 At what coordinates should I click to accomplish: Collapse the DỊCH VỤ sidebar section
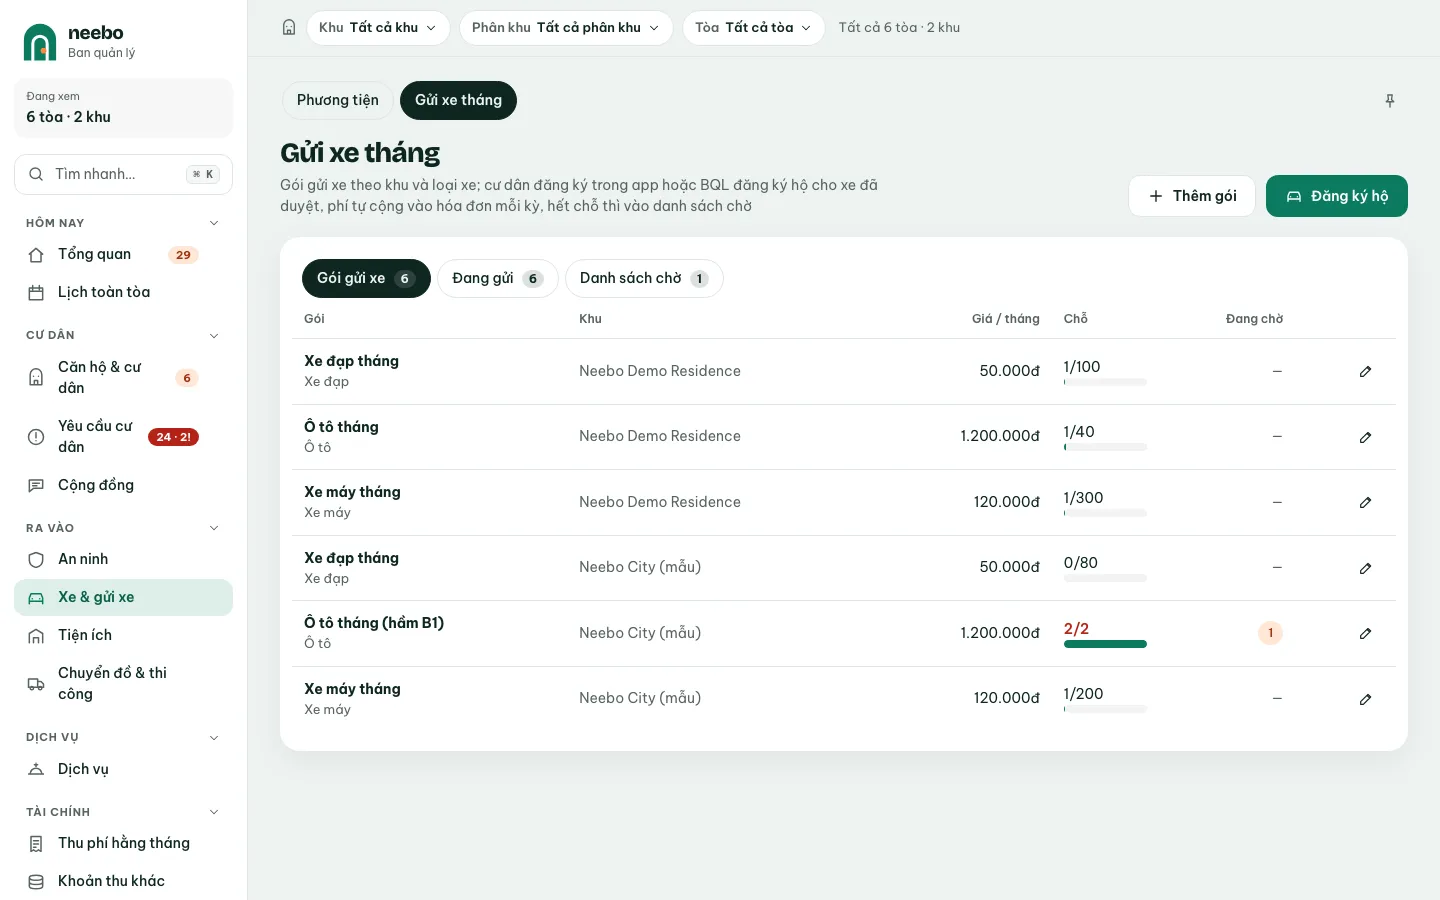click(214, 738)
